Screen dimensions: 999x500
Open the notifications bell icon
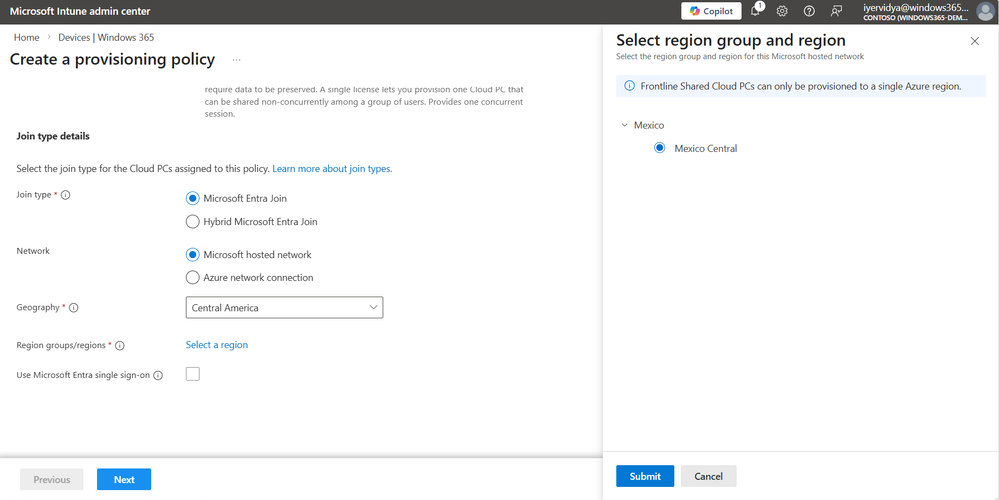pos(756,11)
